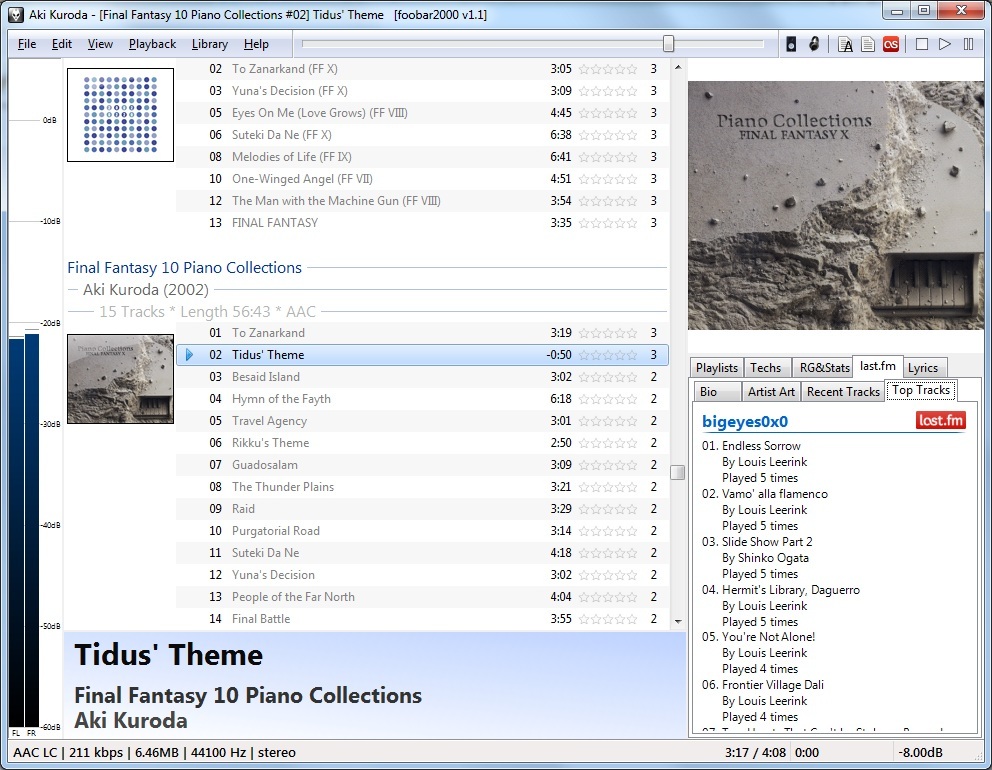Stop playback with the square Stop button
Image resolution: width=992 pixels, height=770 pixels.
click(x=922, y=44)
